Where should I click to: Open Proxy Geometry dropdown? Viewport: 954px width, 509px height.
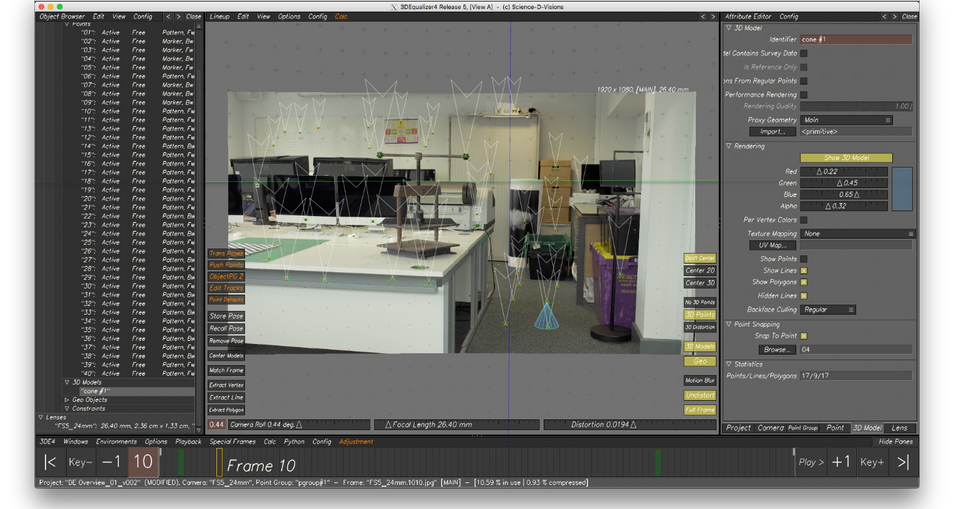pyautogui.click(x=846, y=120)
